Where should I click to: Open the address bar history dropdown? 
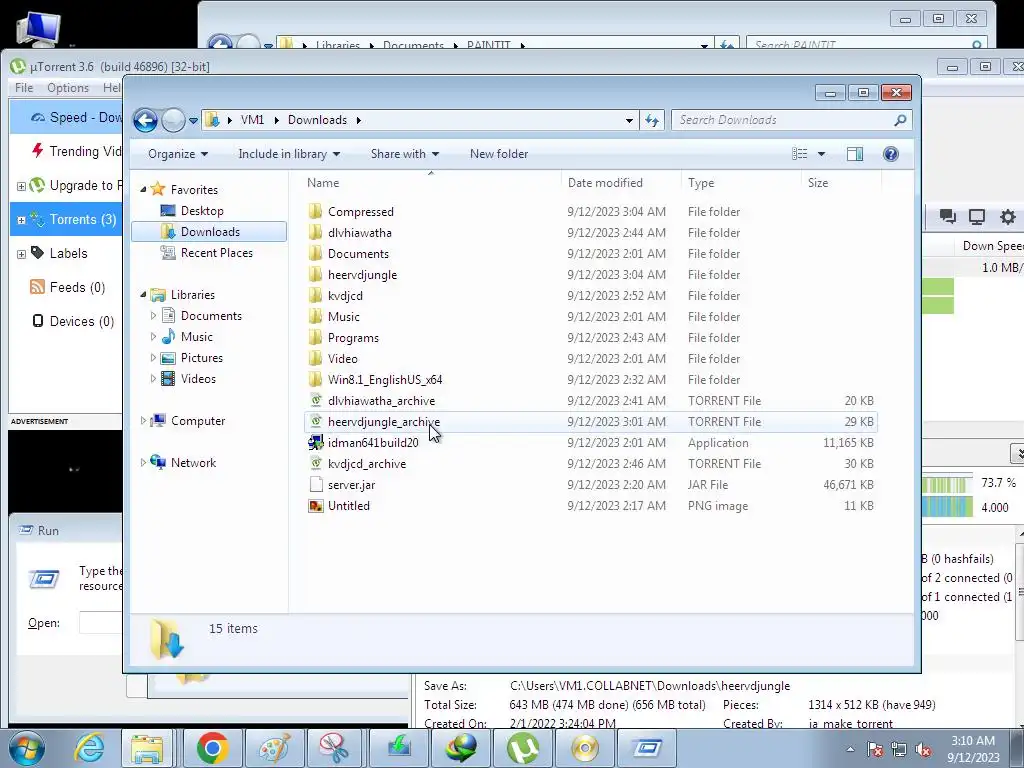(x=629, y=120)
